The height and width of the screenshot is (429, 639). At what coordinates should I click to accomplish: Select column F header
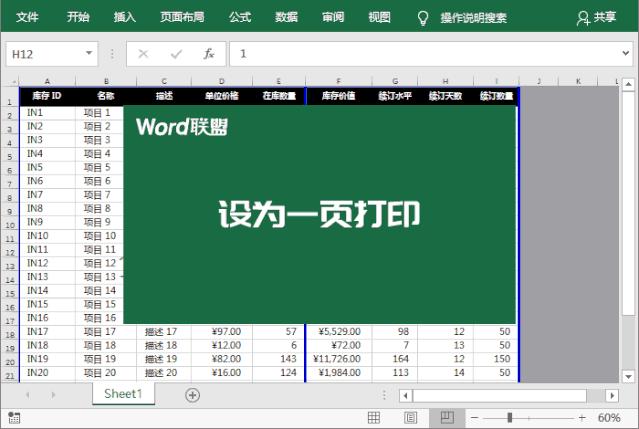tap(338, 81)
